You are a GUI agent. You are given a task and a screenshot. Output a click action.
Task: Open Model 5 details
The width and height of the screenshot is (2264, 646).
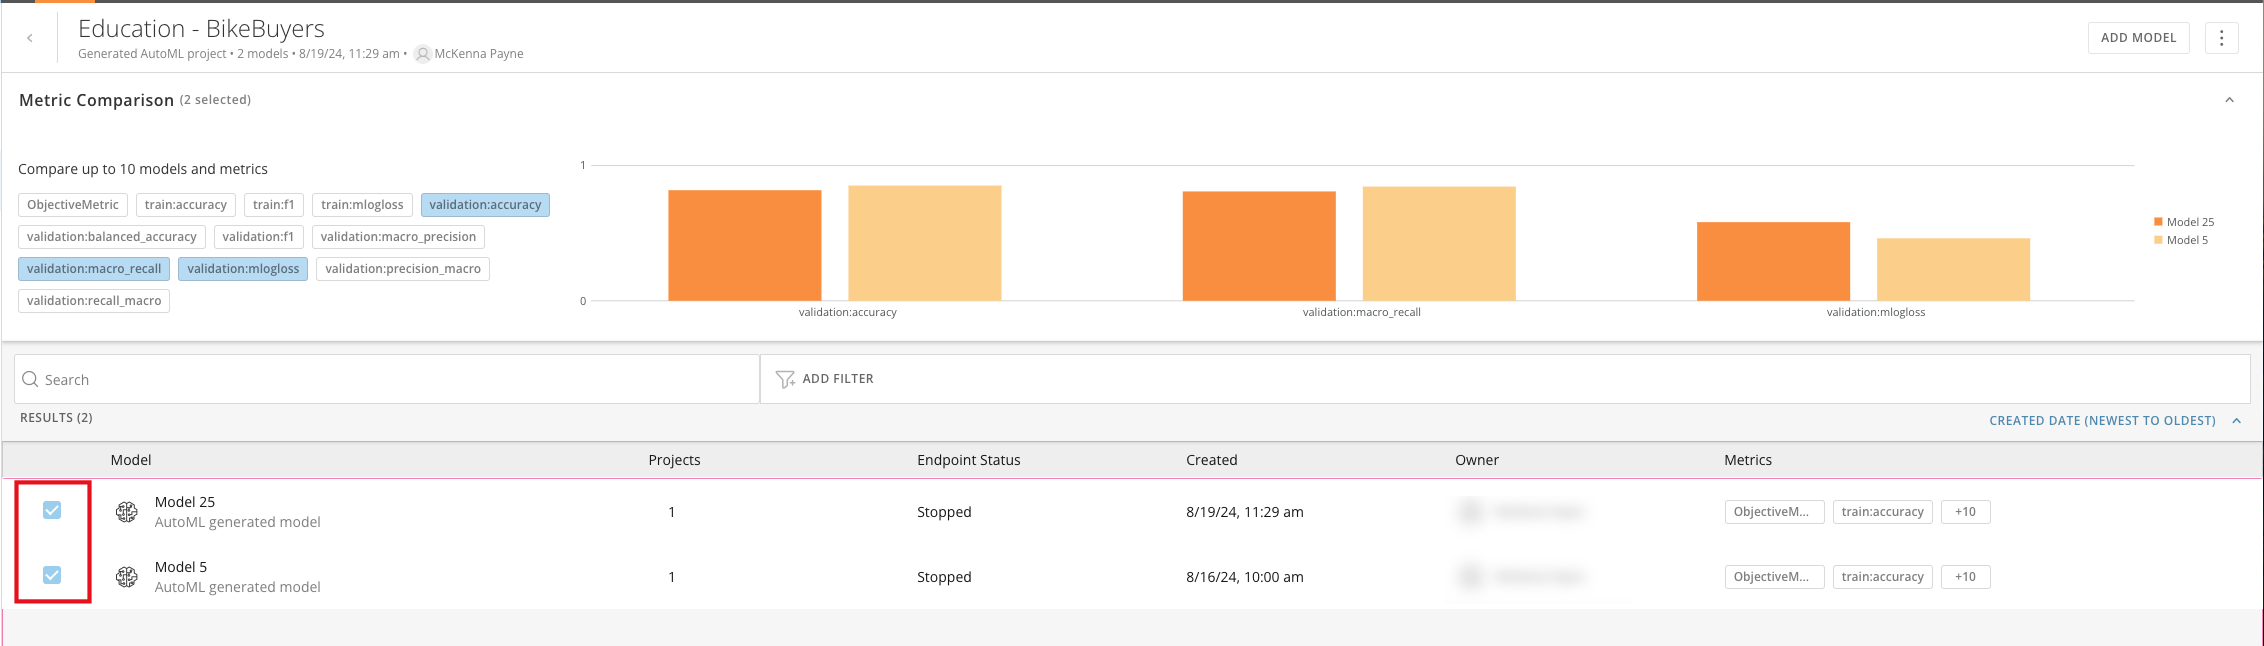coord(181,567)
